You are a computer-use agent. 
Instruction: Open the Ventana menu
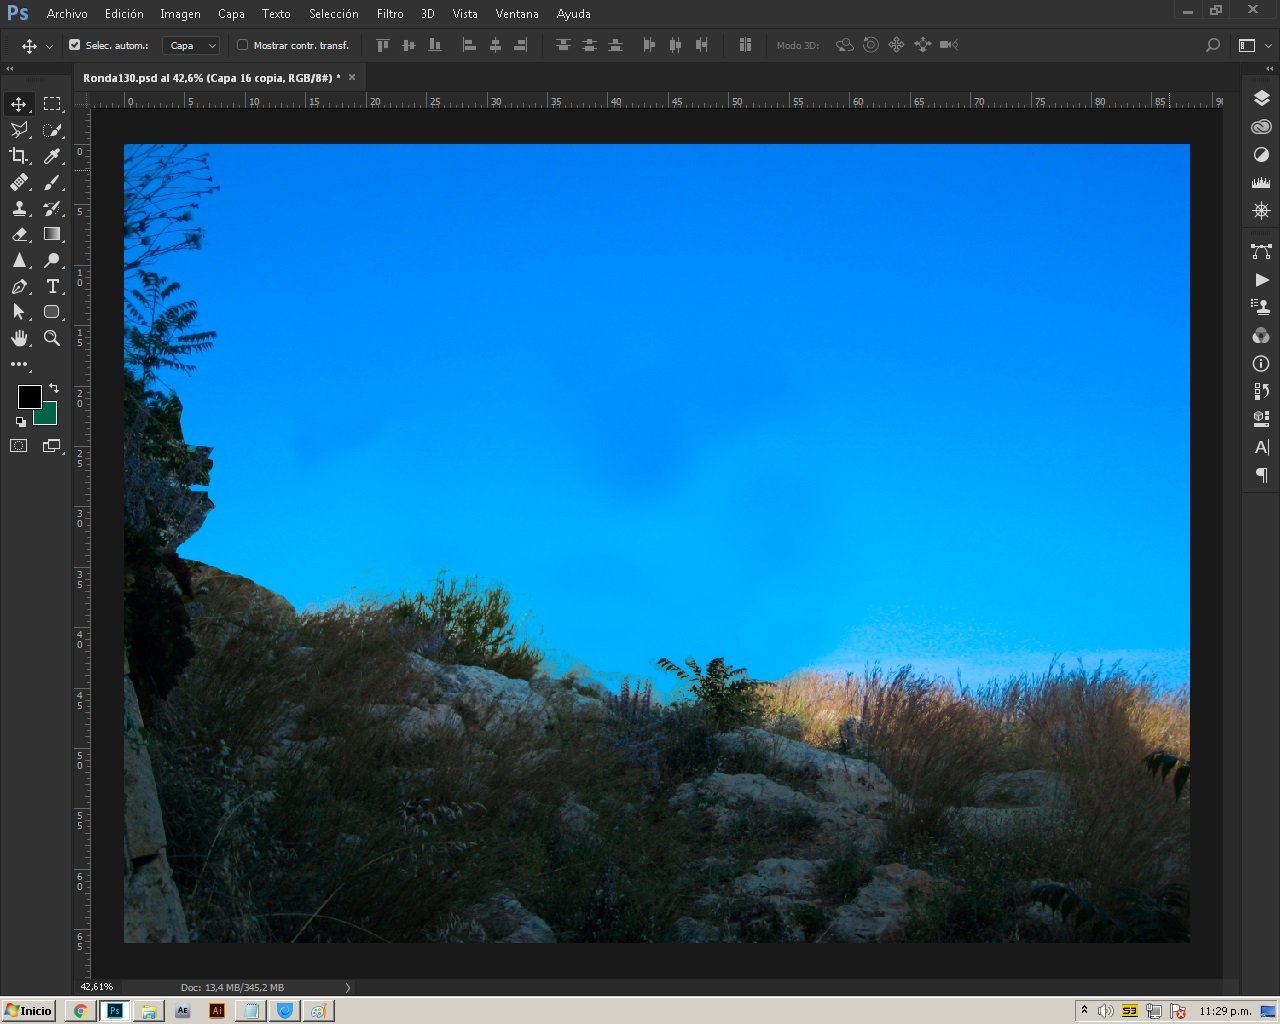click(517, 14)
